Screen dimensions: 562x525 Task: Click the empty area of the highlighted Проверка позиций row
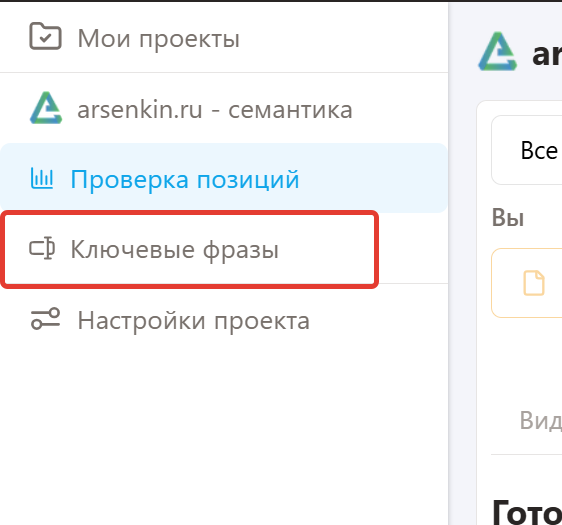coord(373,178)
